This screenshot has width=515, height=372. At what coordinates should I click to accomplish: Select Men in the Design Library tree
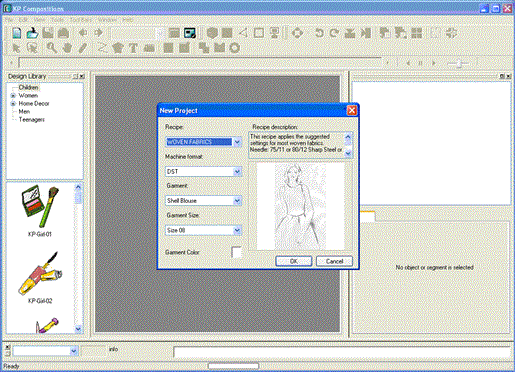pyautogui.click(x=24, y=112)
